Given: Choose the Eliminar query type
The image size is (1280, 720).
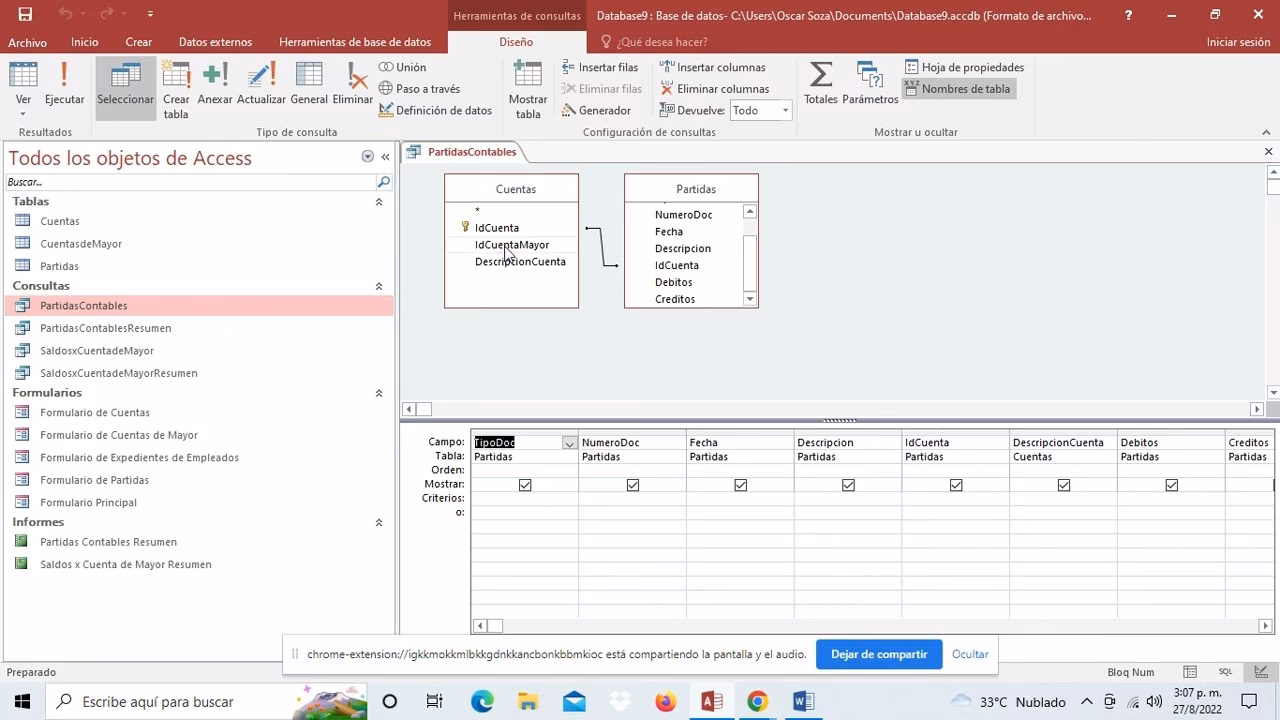Looking at the screenshot, I should click(x=353, y=82).
